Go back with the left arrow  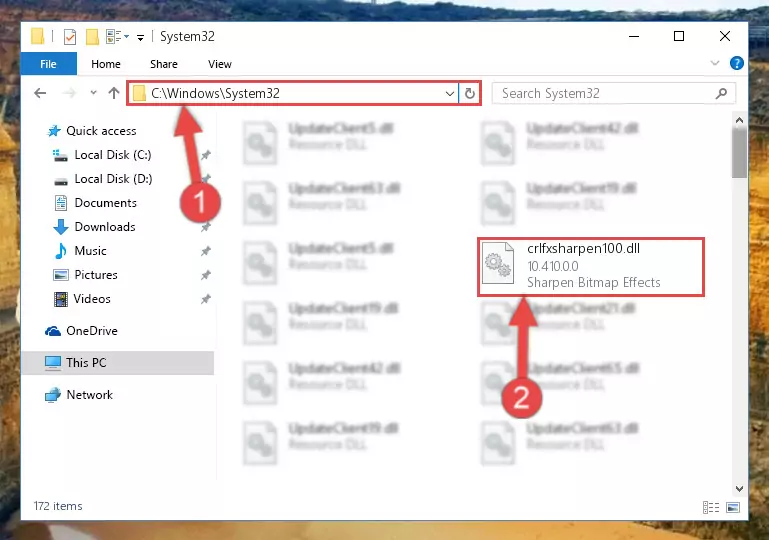(40, 93)
